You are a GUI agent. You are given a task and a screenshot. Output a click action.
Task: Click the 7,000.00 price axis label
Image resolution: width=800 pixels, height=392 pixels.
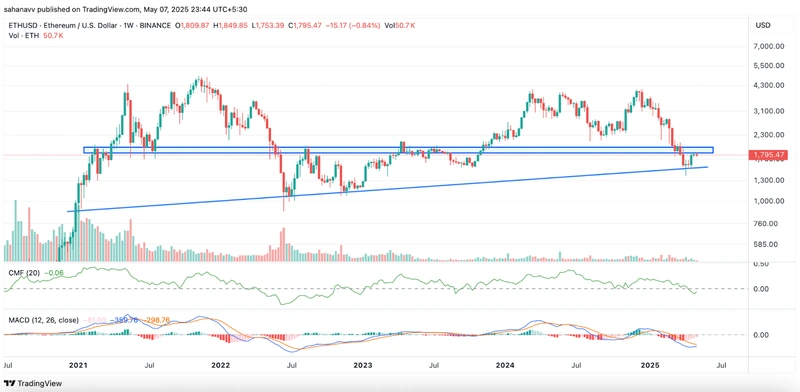pyautogui.click(x=769, y=46)
